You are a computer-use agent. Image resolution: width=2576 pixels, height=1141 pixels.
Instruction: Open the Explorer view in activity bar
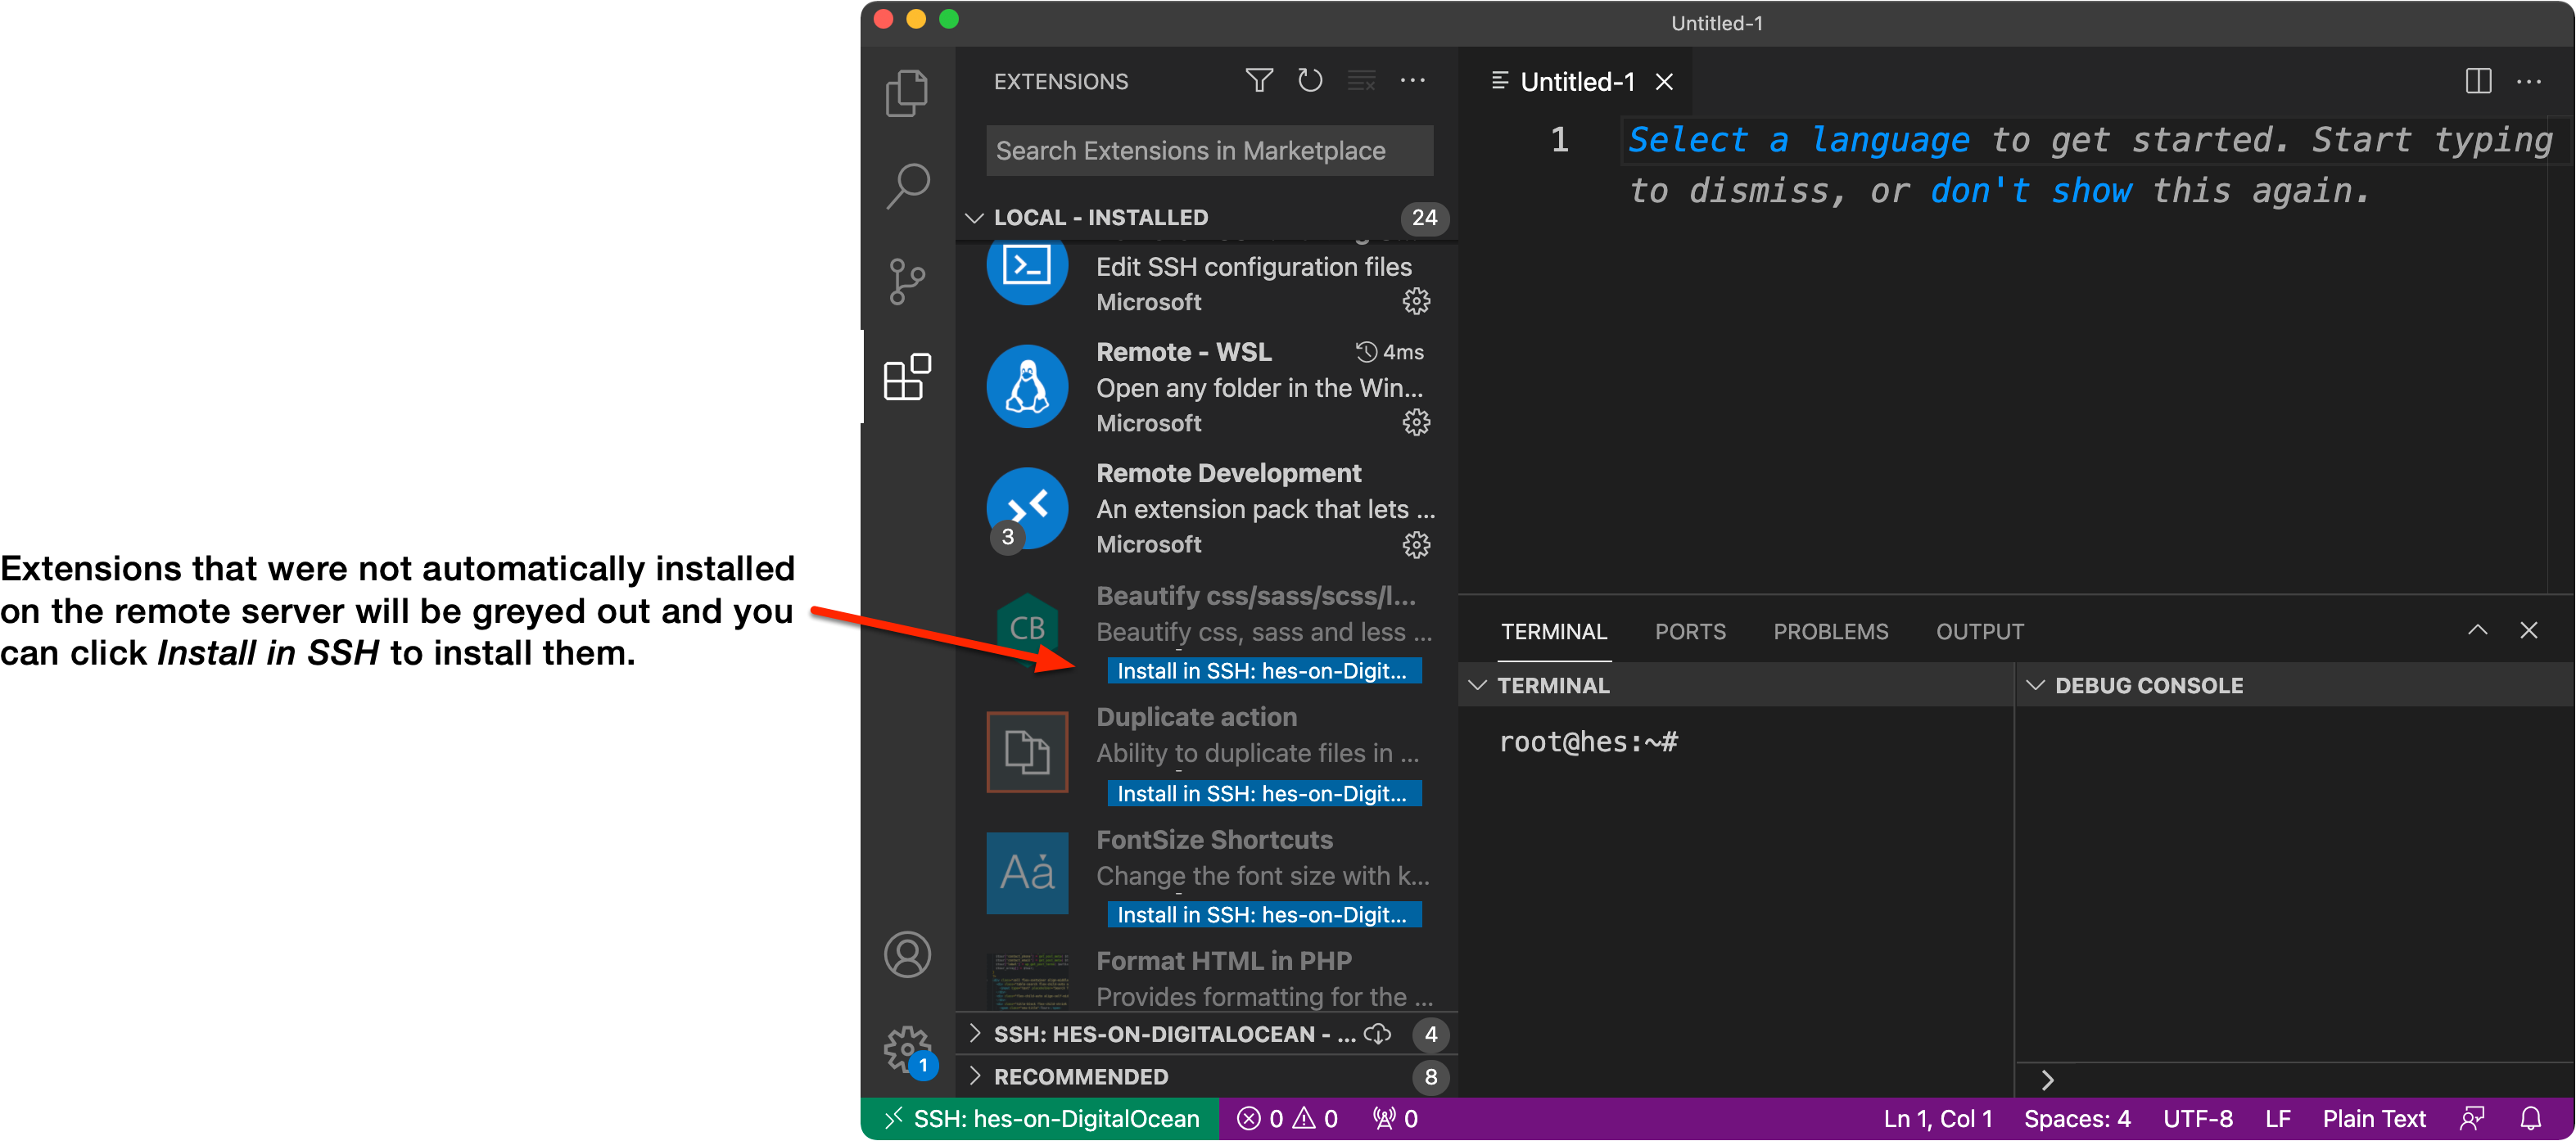point(907,93)
